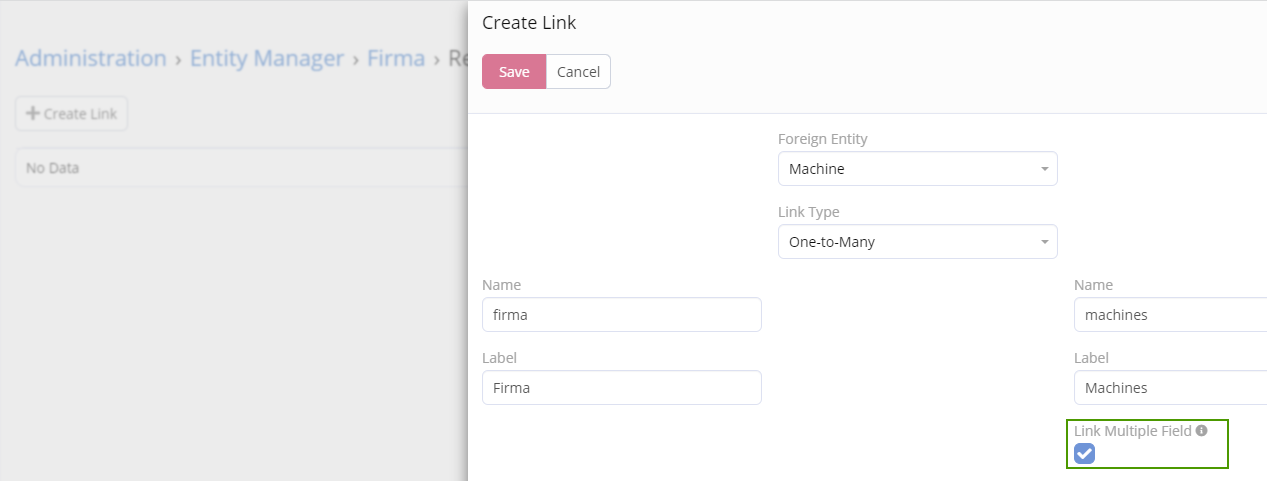Focus the Name field containing firma

[x=621, y=315]
